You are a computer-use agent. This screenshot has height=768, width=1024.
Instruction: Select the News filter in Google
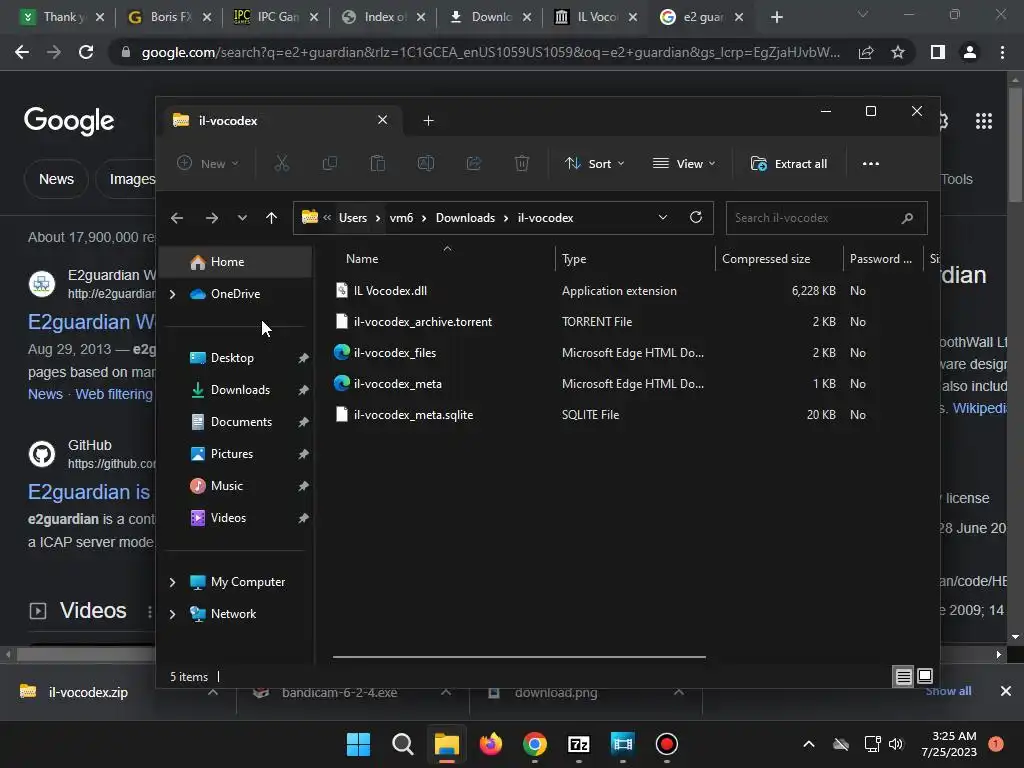click(x=56, y=179)
